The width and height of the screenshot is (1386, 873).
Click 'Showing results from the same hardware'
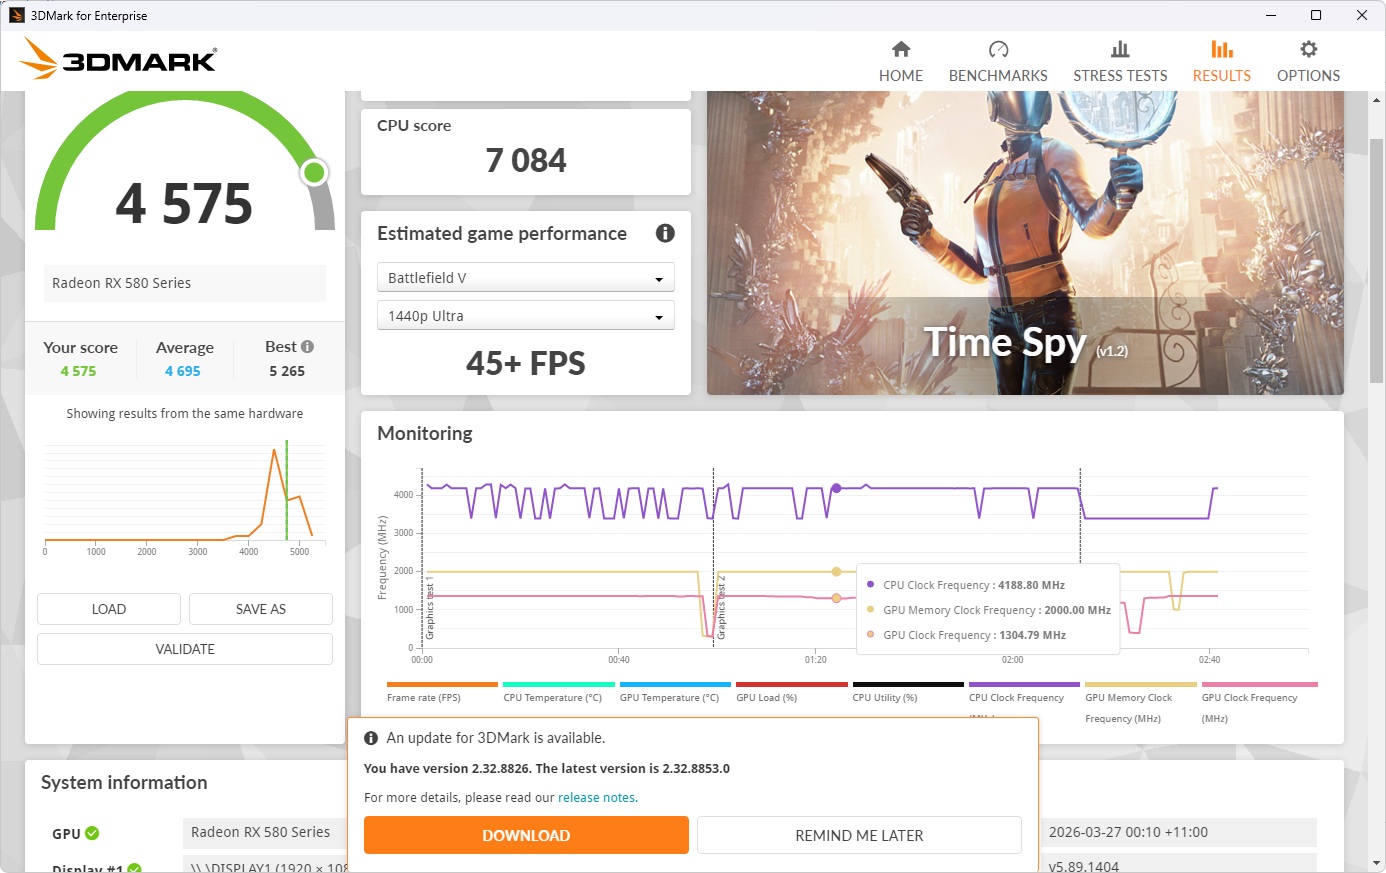coord(185,413)
